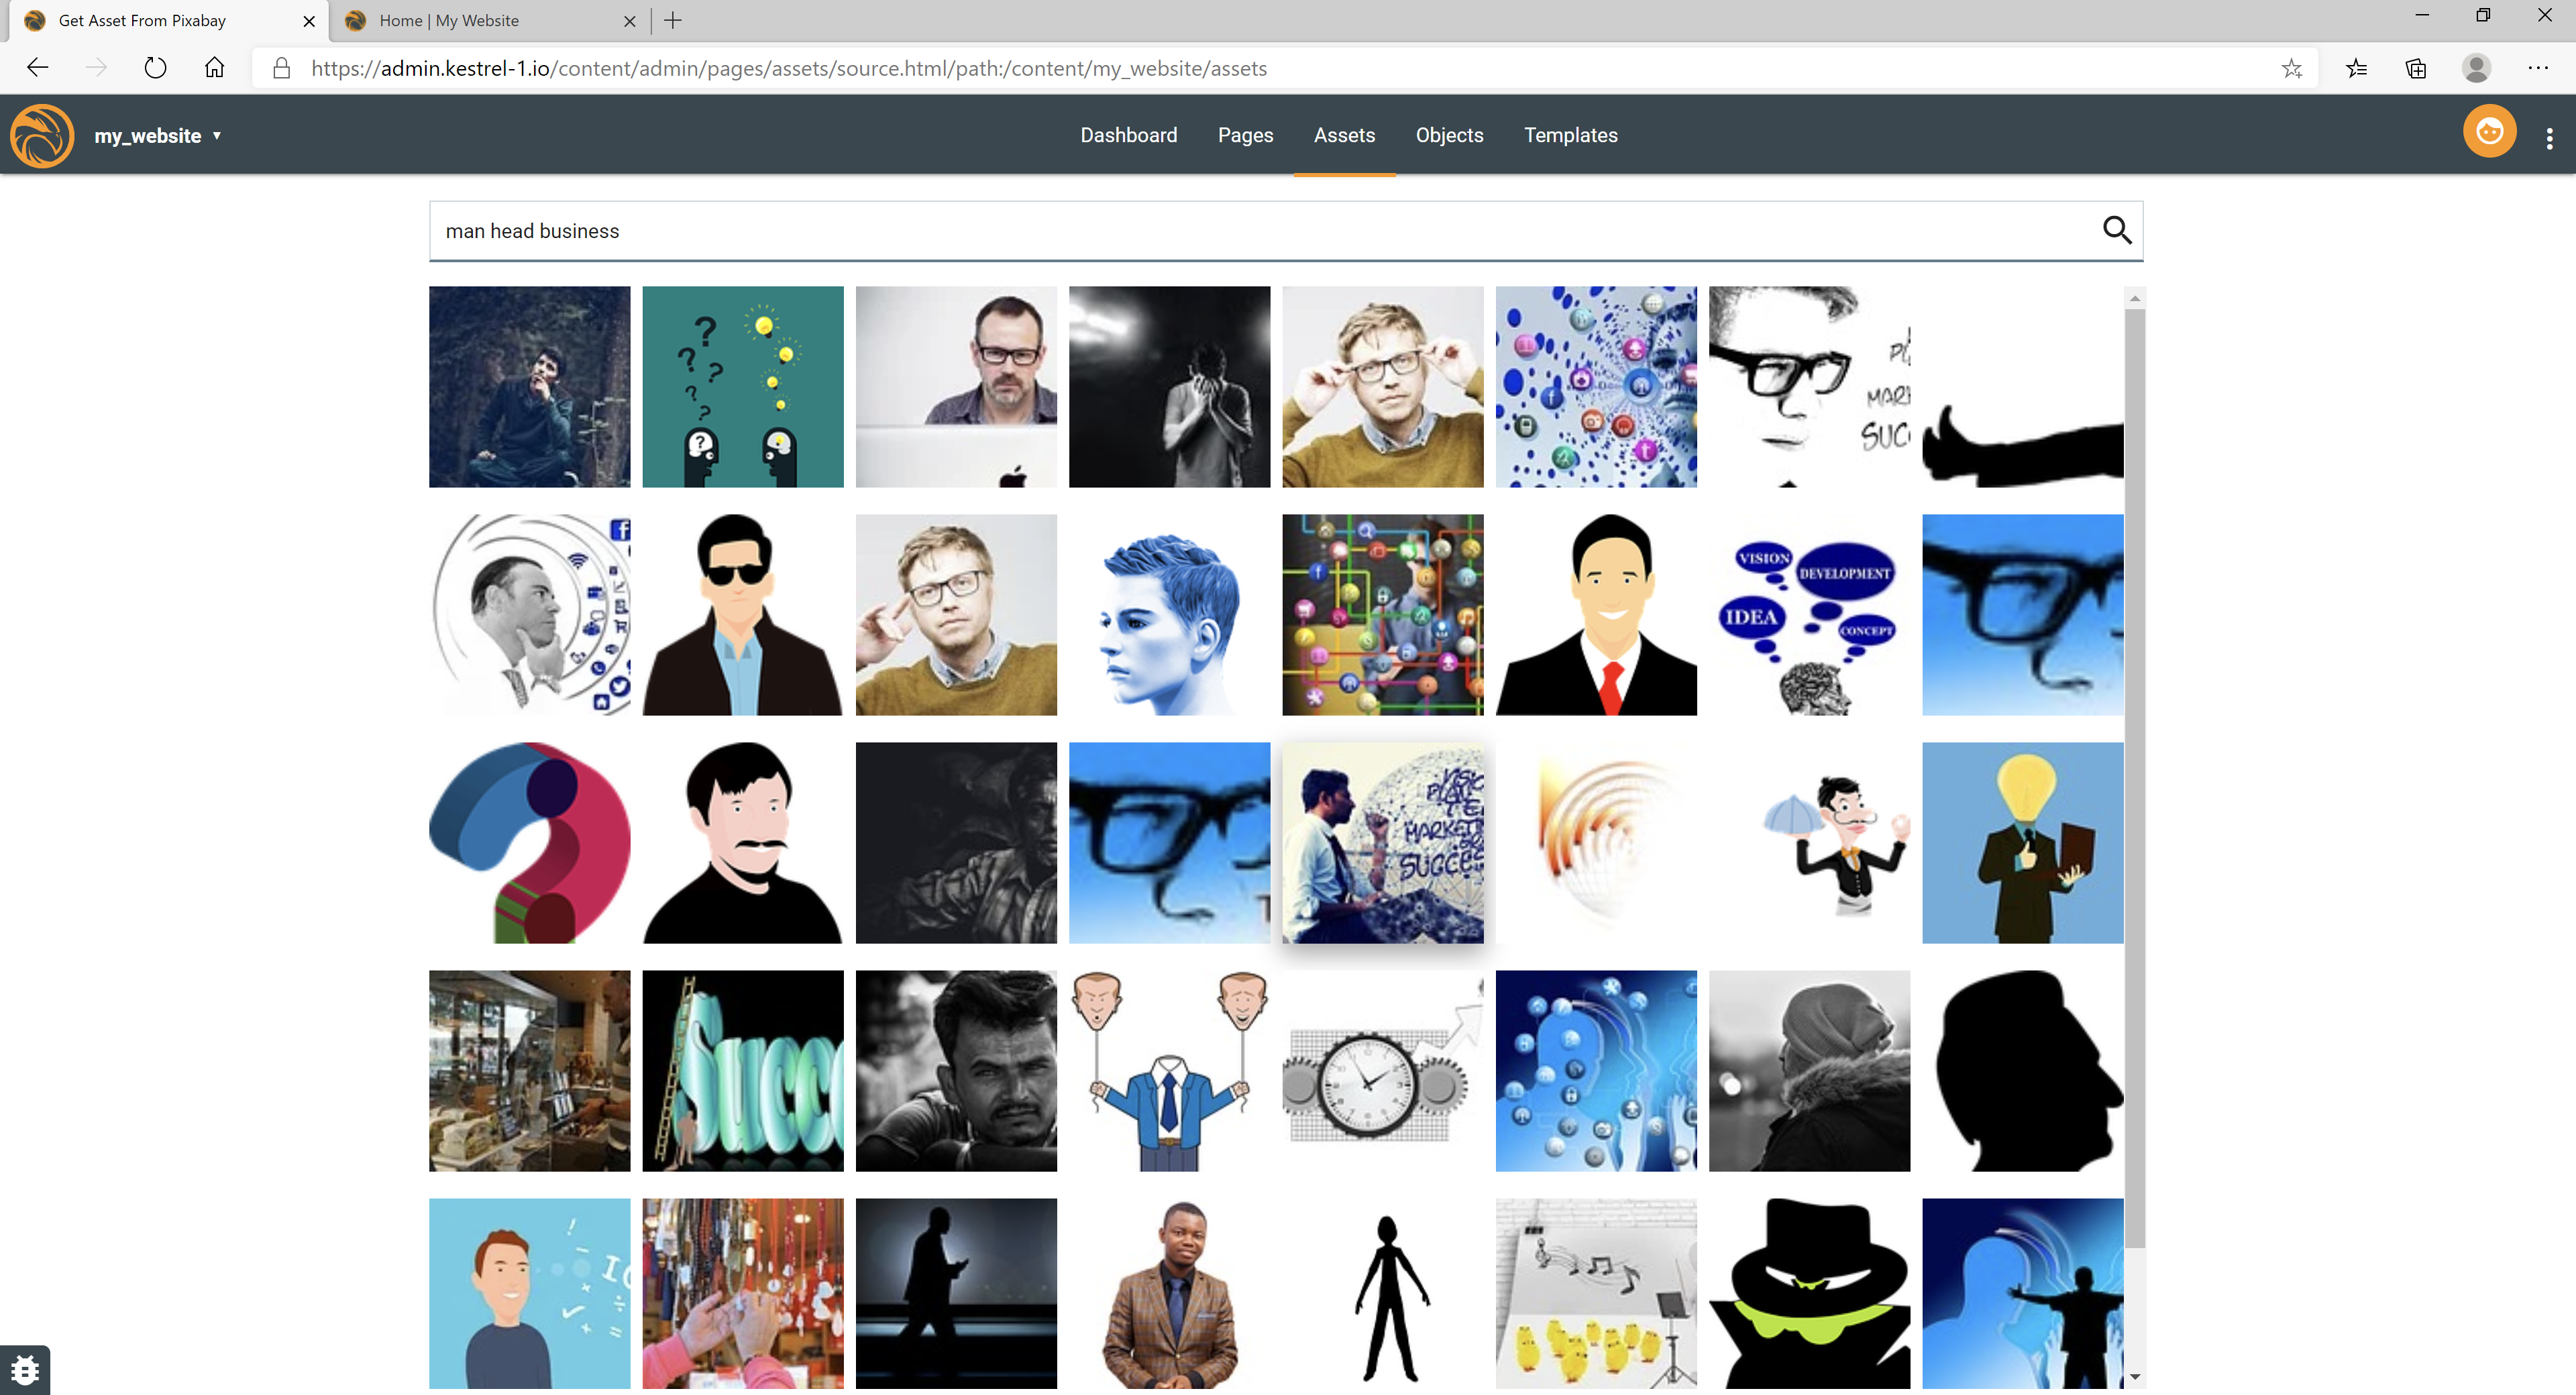Open the vertical three-dot menu in header

[2549, 138]
